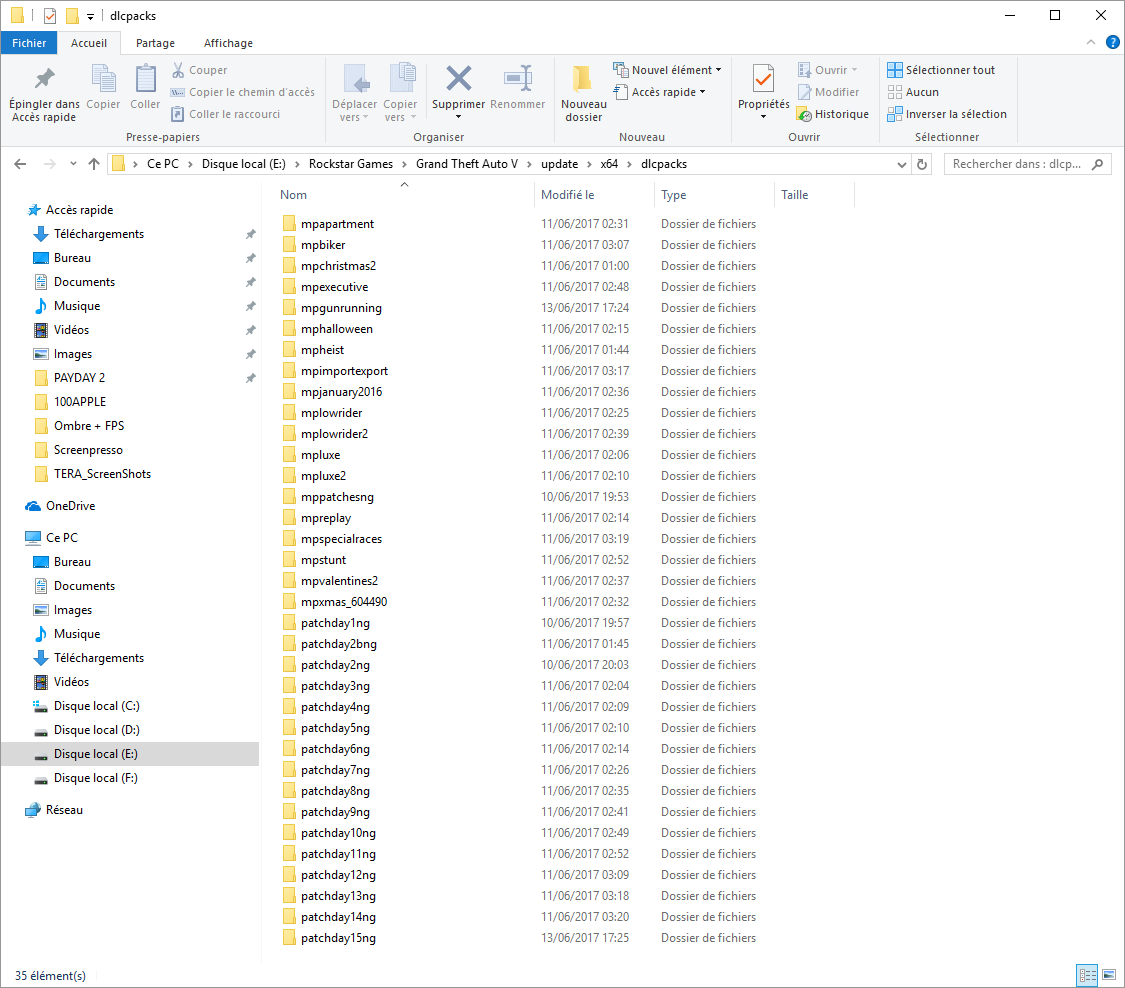This screenshot has height=988, width=1125.
Task: Go back with the left arrow
Action: point(20,164)
